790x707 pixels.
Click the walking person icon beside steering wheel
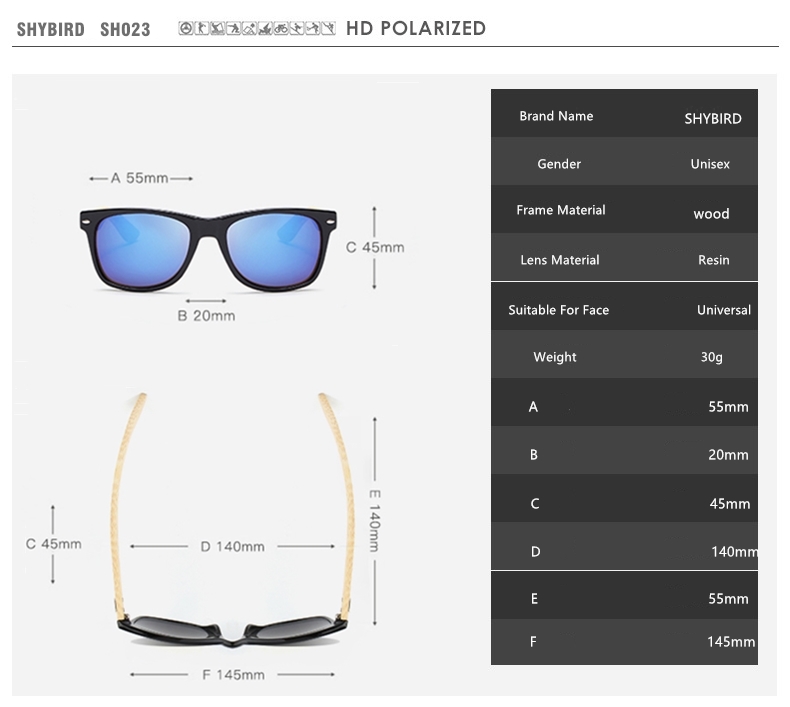pyautogui.click(x=202, y=28)
